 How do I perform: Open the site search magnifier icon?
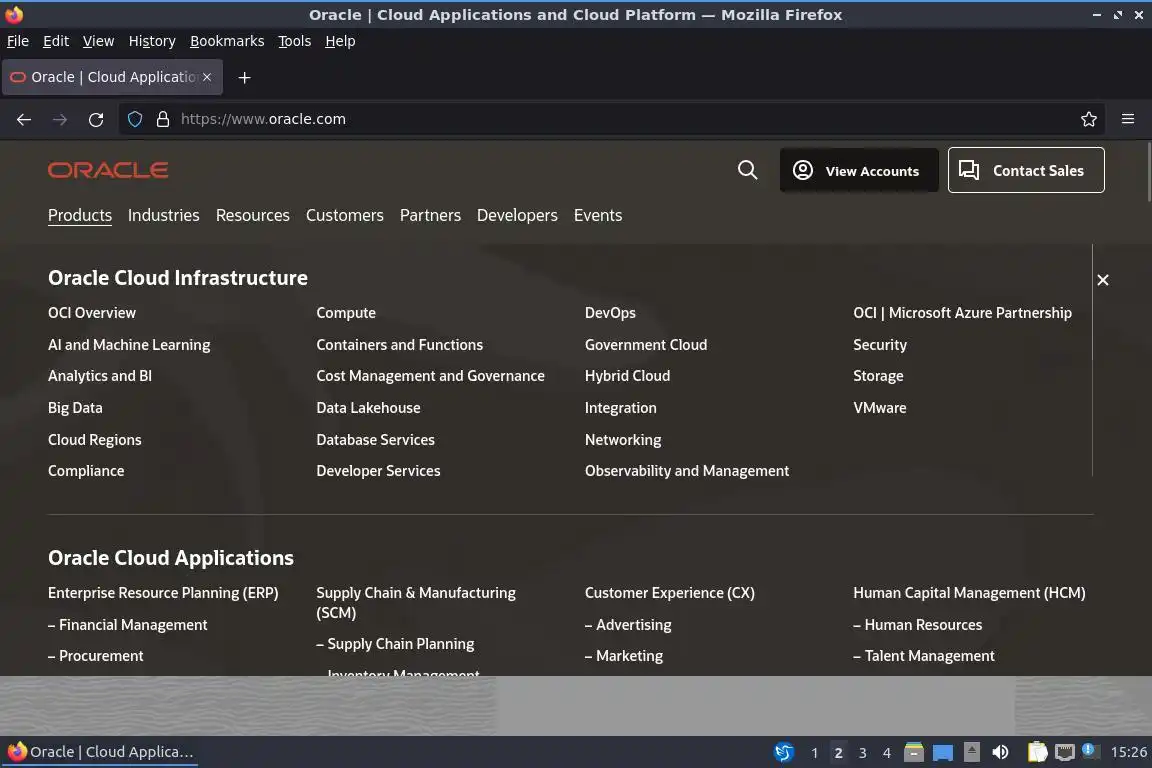coord(747,170)
